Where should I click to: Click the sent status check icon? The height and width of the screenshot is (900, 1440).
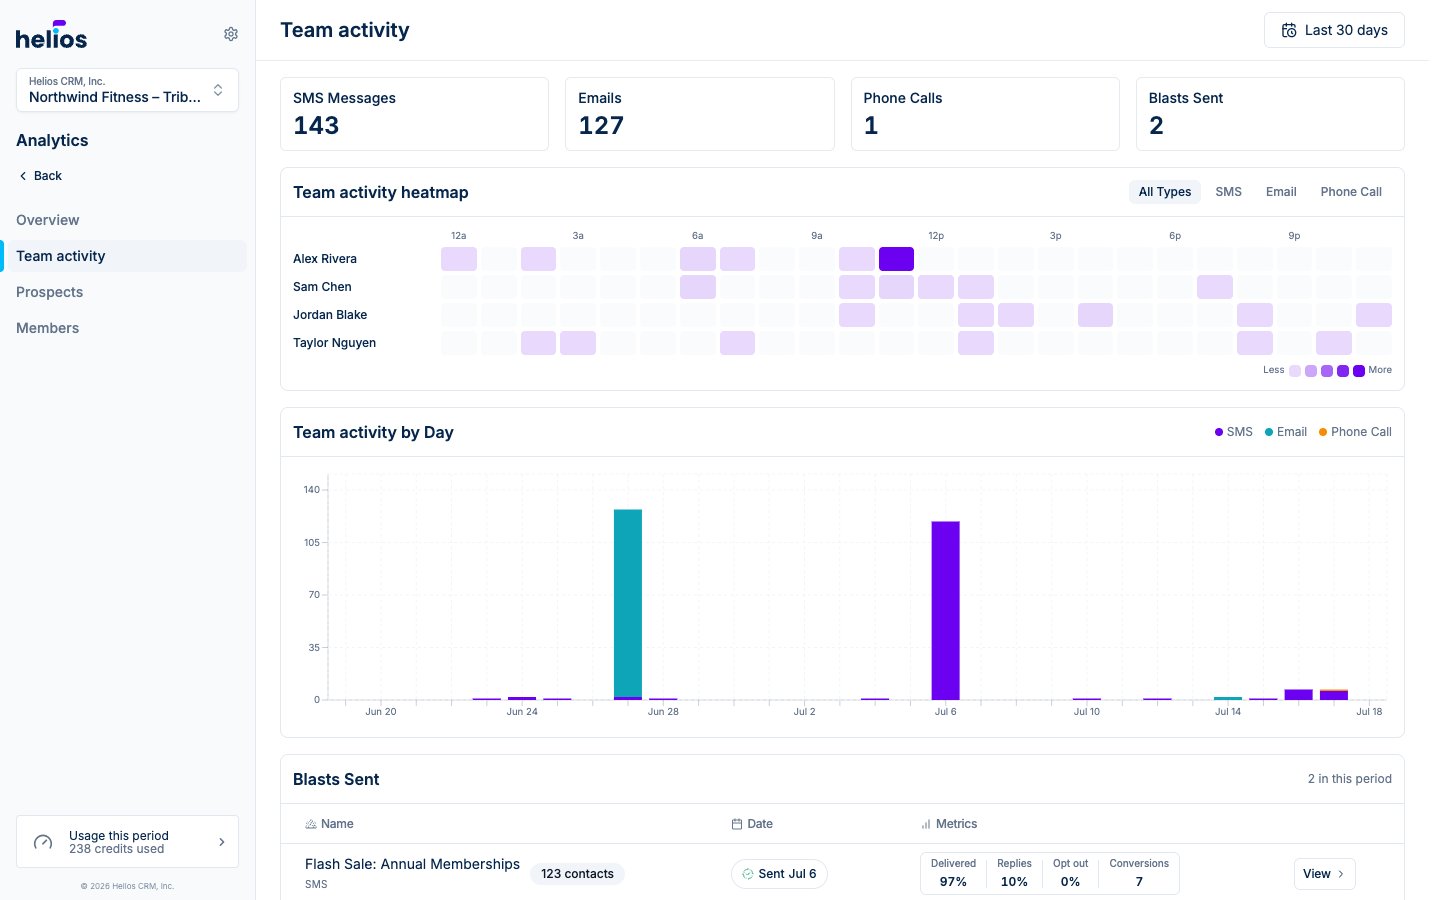[x=748, y=874]
